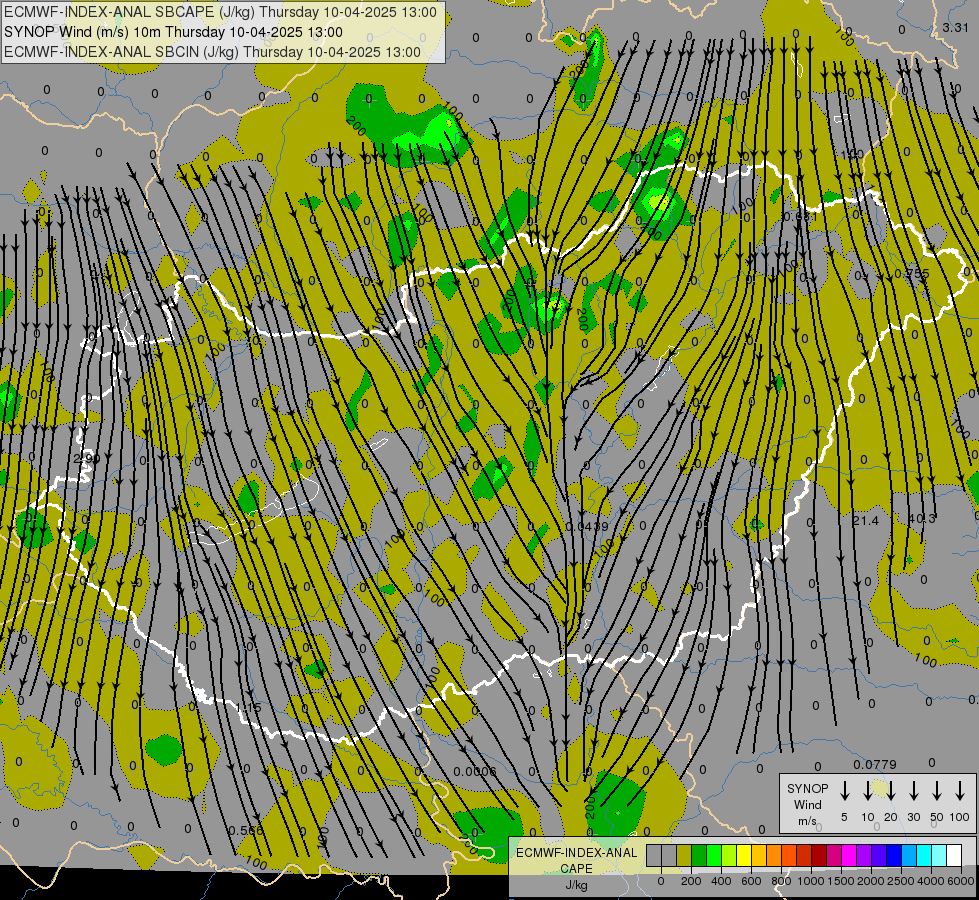Click the '6000' tick on CAPE scale

(x=961, y=881)
